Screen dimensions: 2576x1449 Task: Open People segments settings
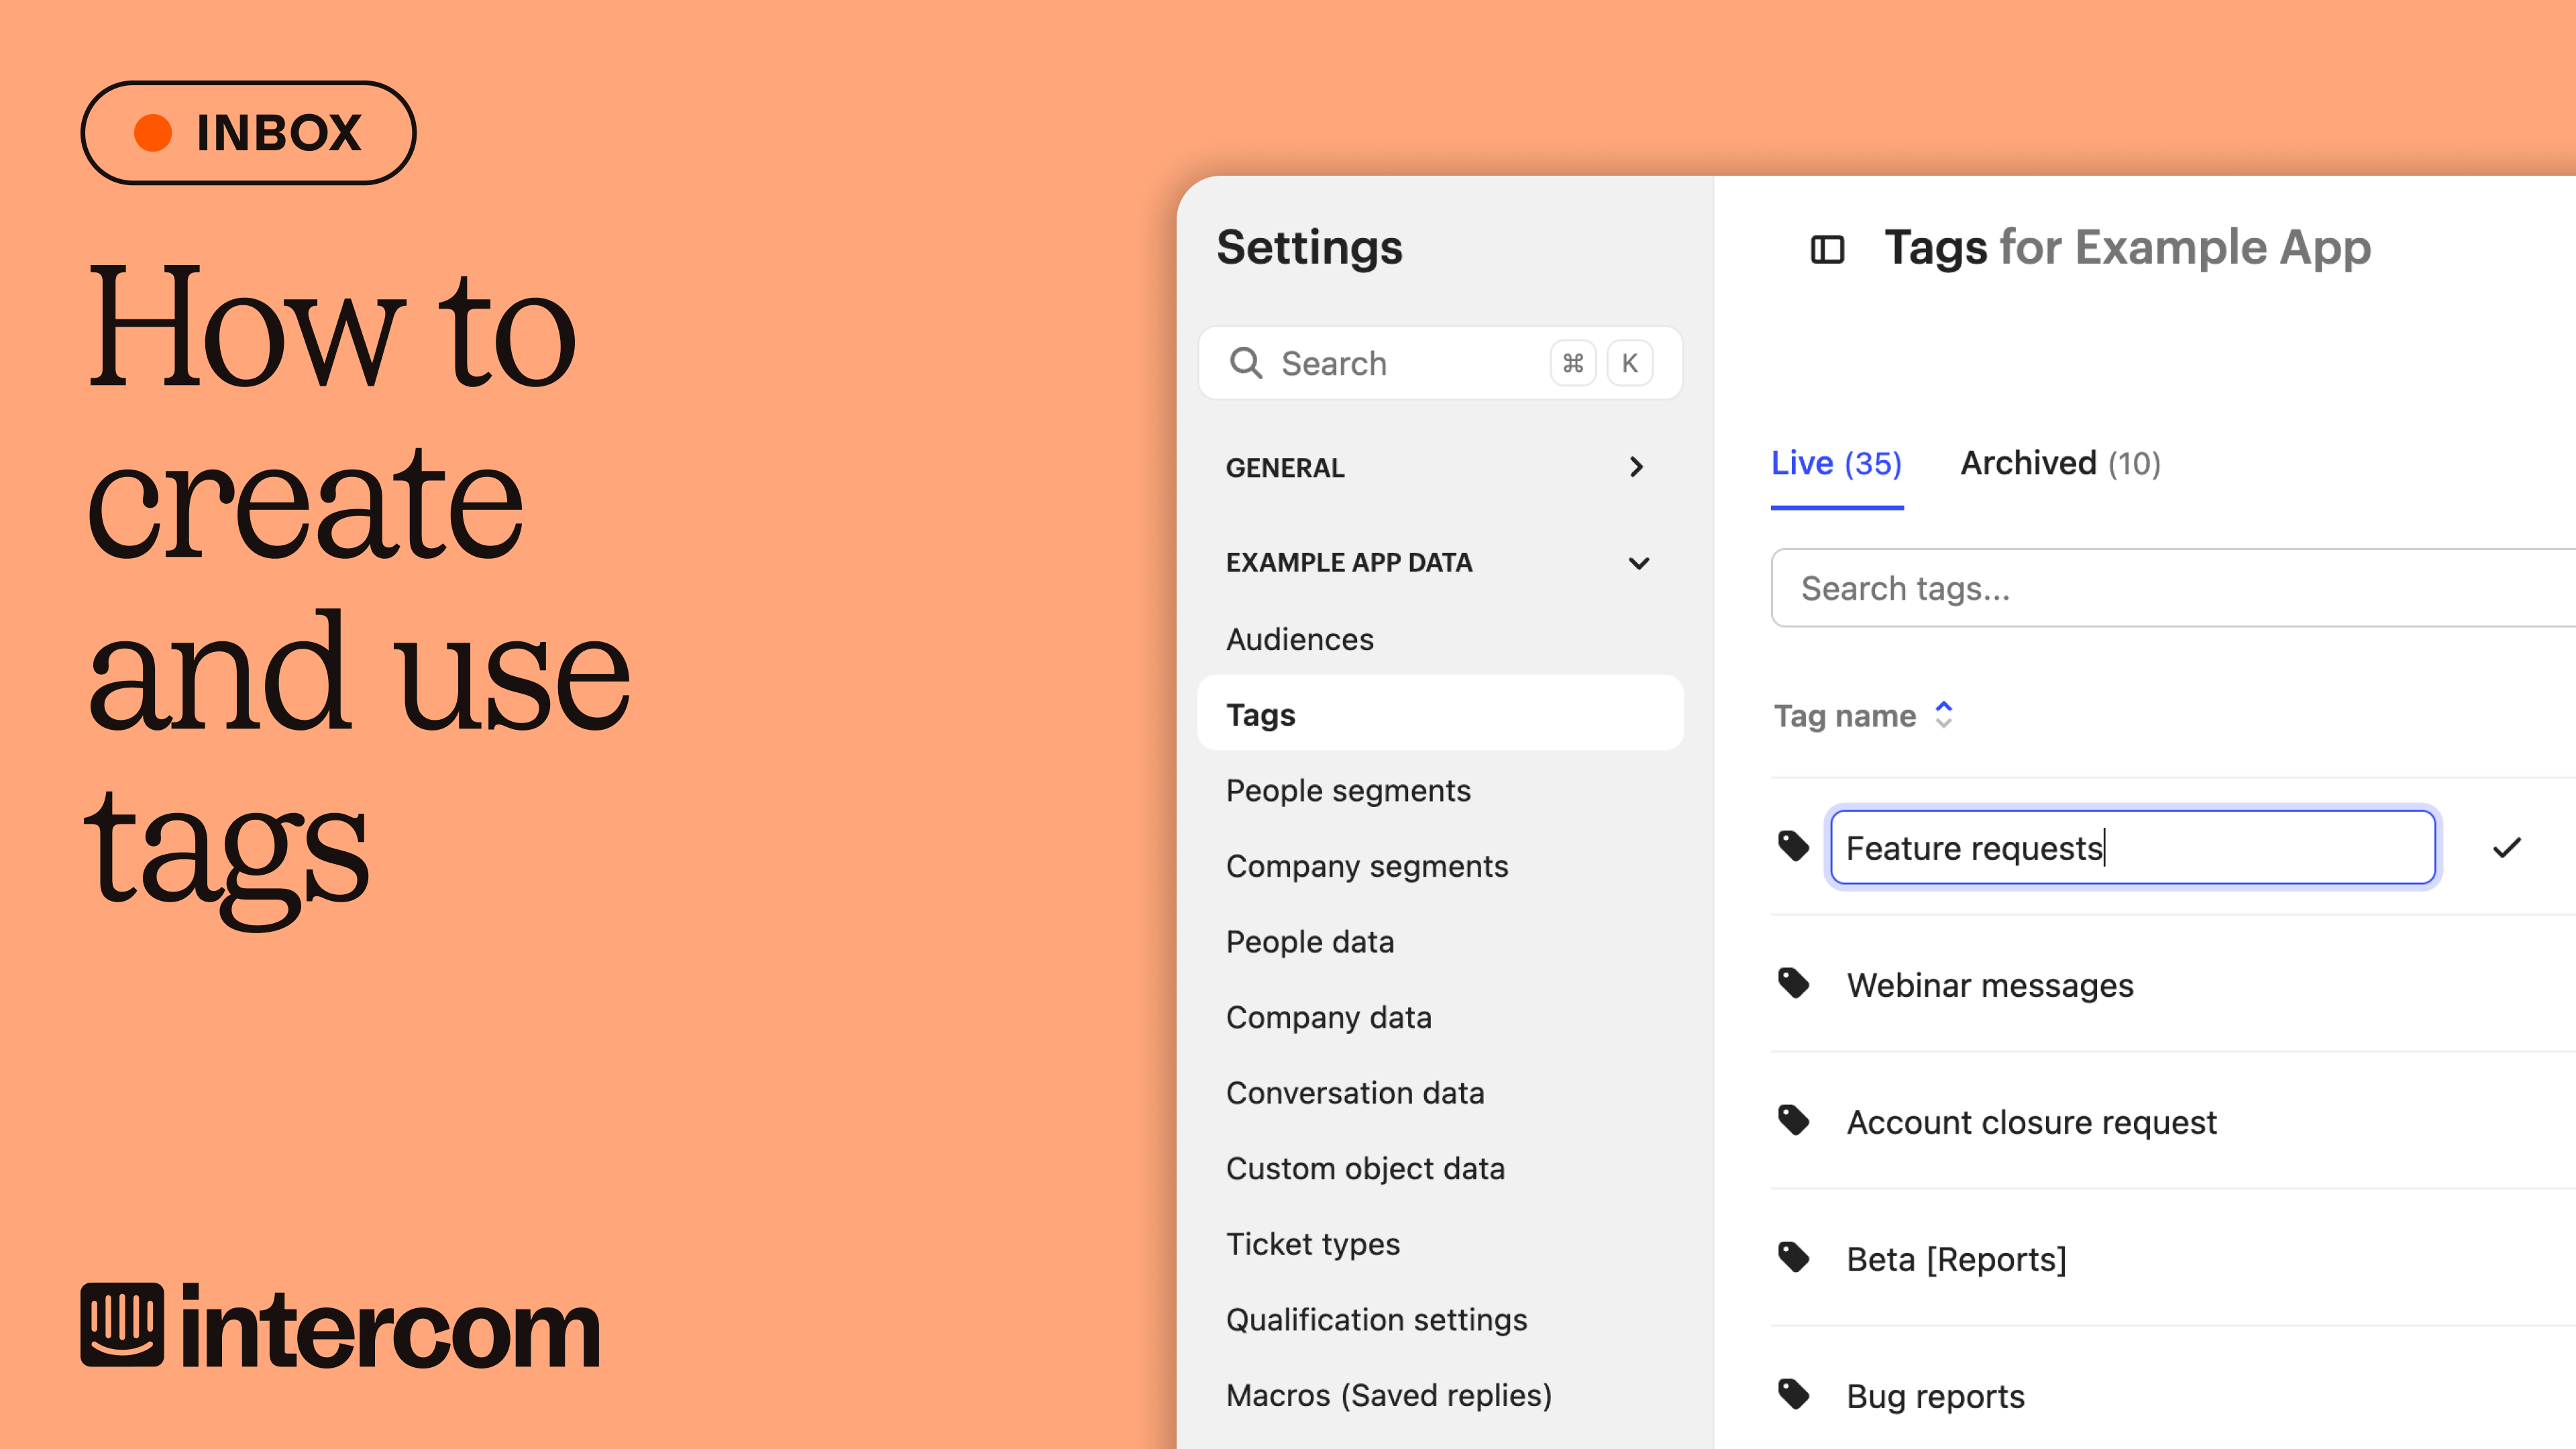tap(1348, 790)
